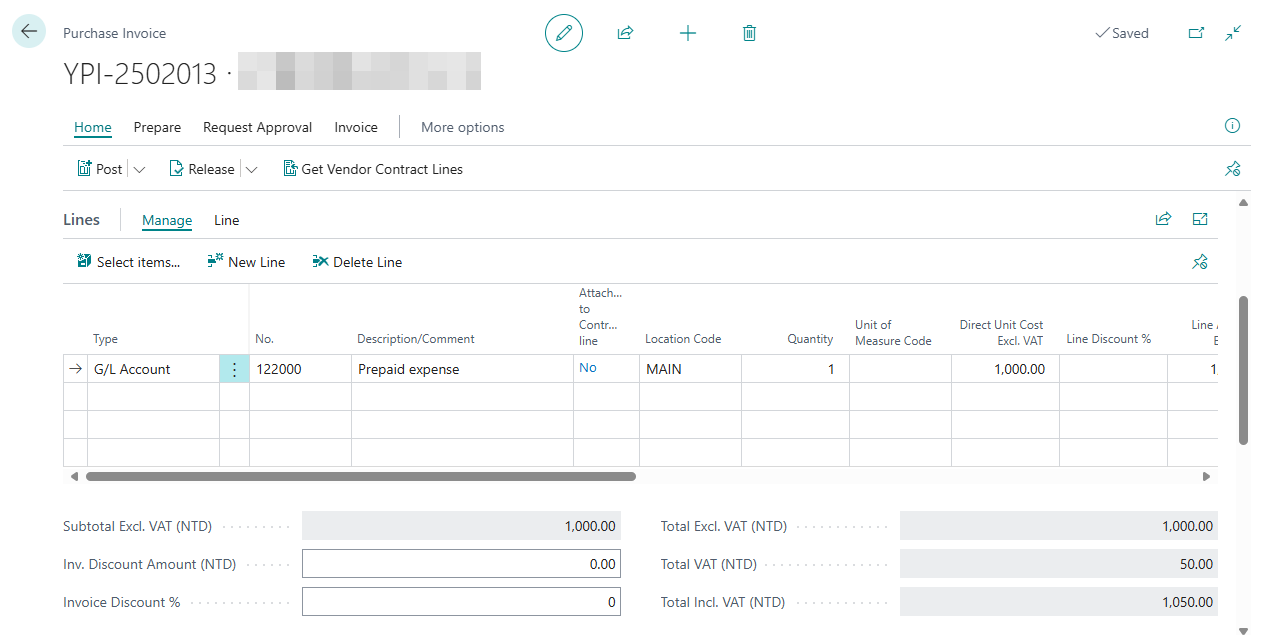Viewport: 1283px width, 635px height.
Task: Select the Manage tab in Lines
Action: tap(167, 220)
